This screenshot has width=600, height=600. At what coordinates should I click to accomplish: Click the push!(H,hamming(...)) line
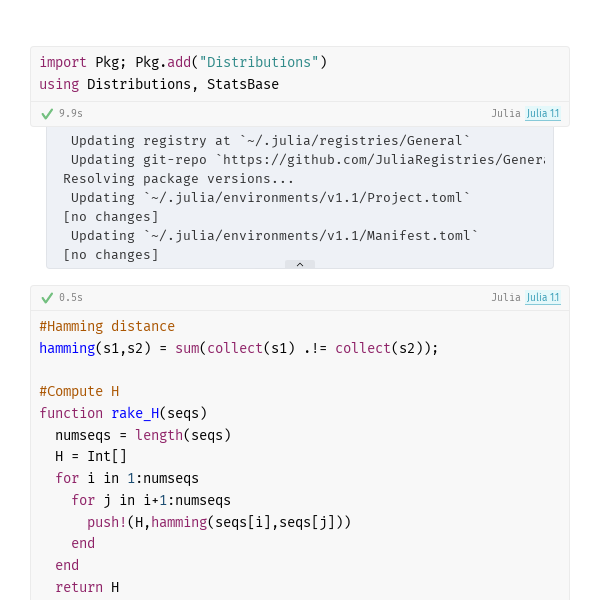[x=219, y=522]
